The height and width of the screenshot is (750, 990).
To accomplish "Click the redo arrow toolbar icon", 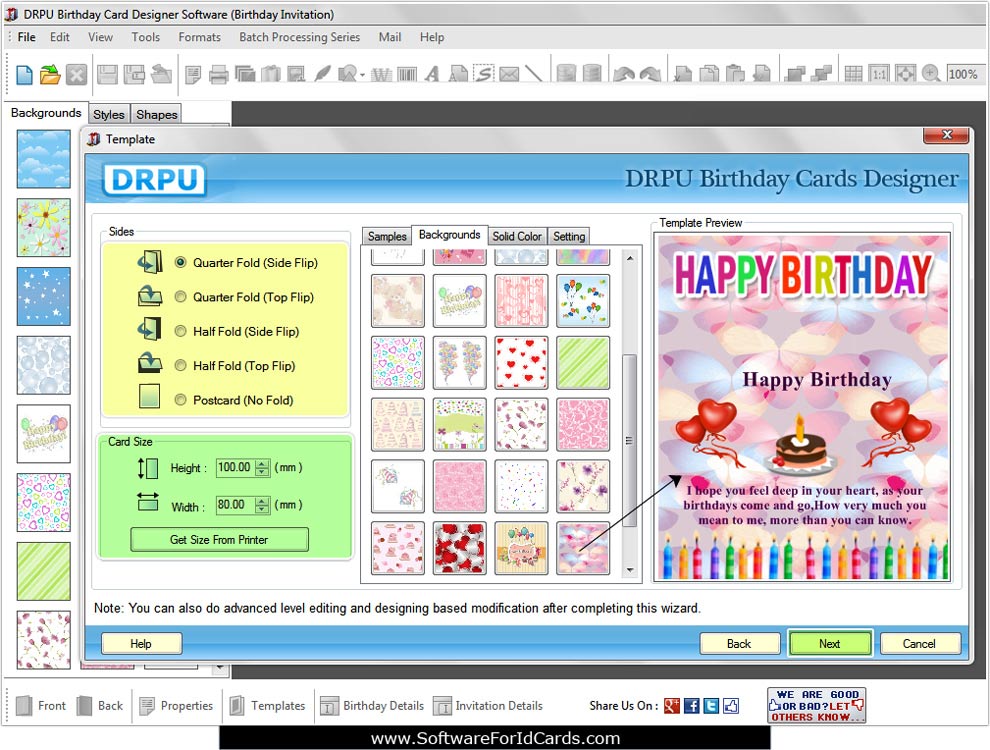I will 650,74.
